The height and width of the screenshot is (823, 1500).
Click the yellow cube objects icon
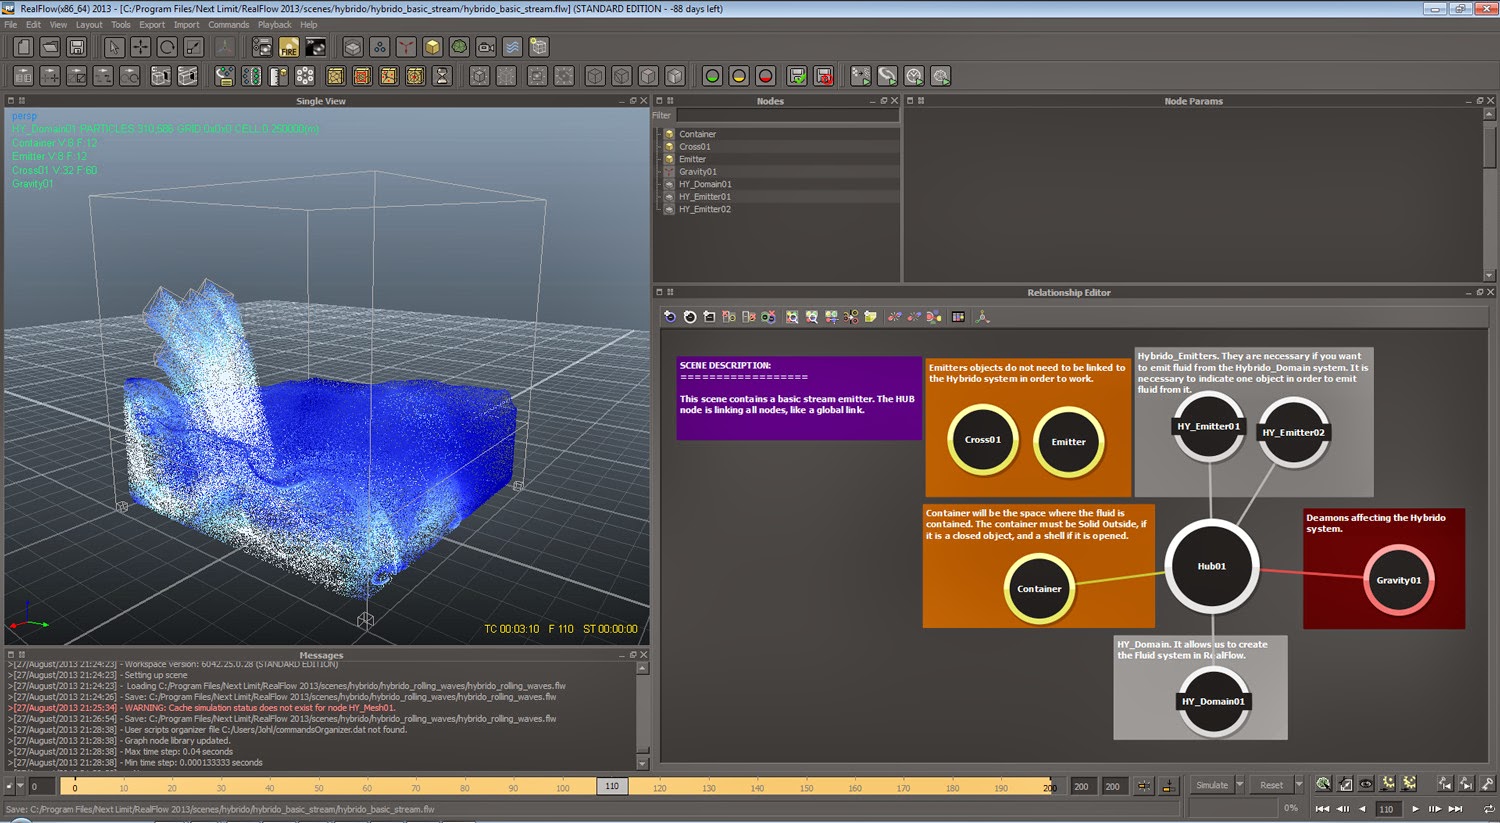[x=432, y=47]
